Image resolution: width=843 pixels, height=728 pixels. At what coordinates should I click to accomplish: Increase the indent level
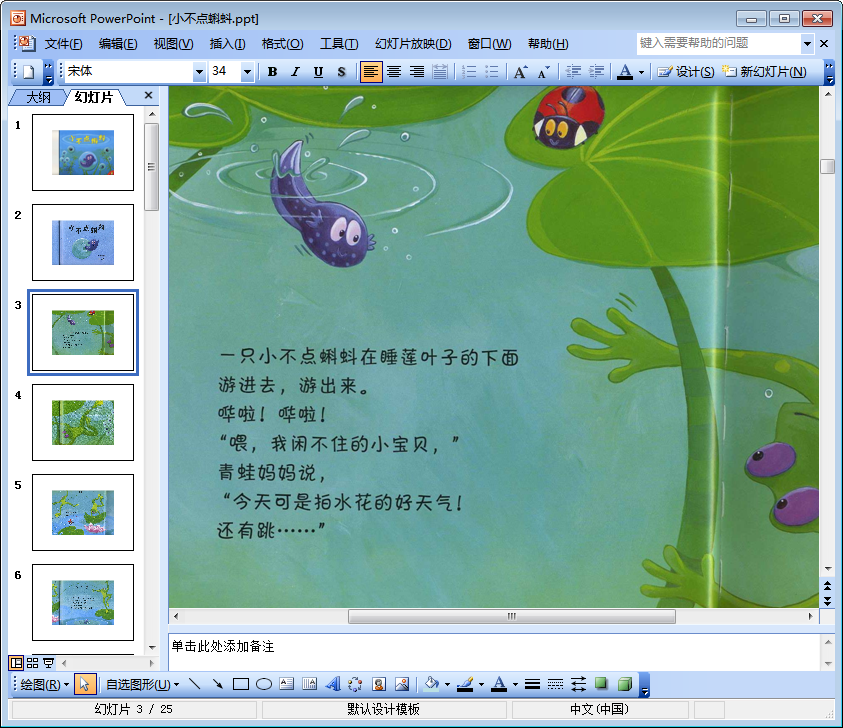tap(596, 72)
